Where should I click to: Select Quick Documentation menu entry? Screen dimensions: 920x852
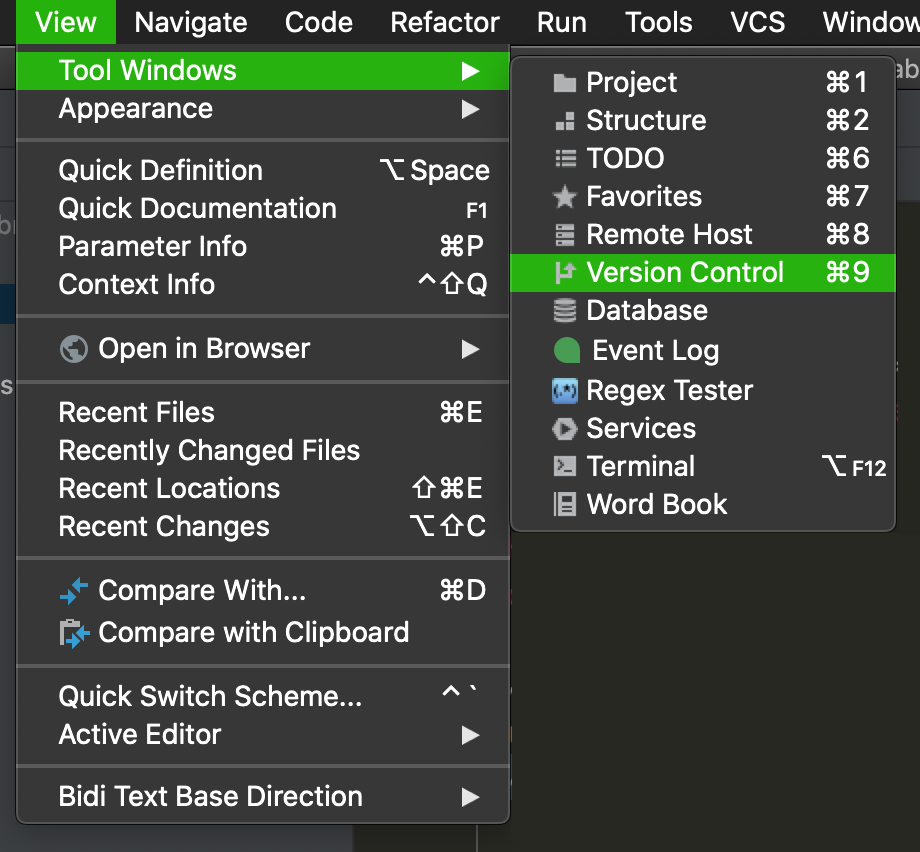198,209
